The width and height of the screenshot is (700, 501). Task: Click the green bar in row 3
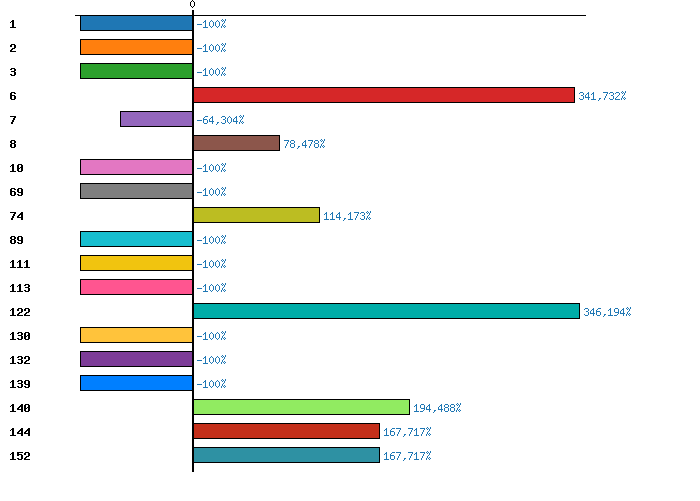coord(136,71)
